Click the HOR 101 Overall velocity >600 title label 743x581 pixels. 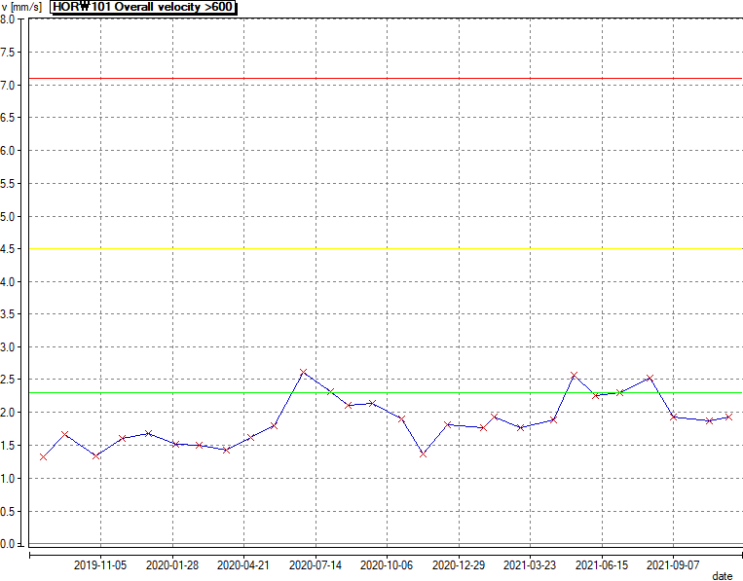coord(143,7)
